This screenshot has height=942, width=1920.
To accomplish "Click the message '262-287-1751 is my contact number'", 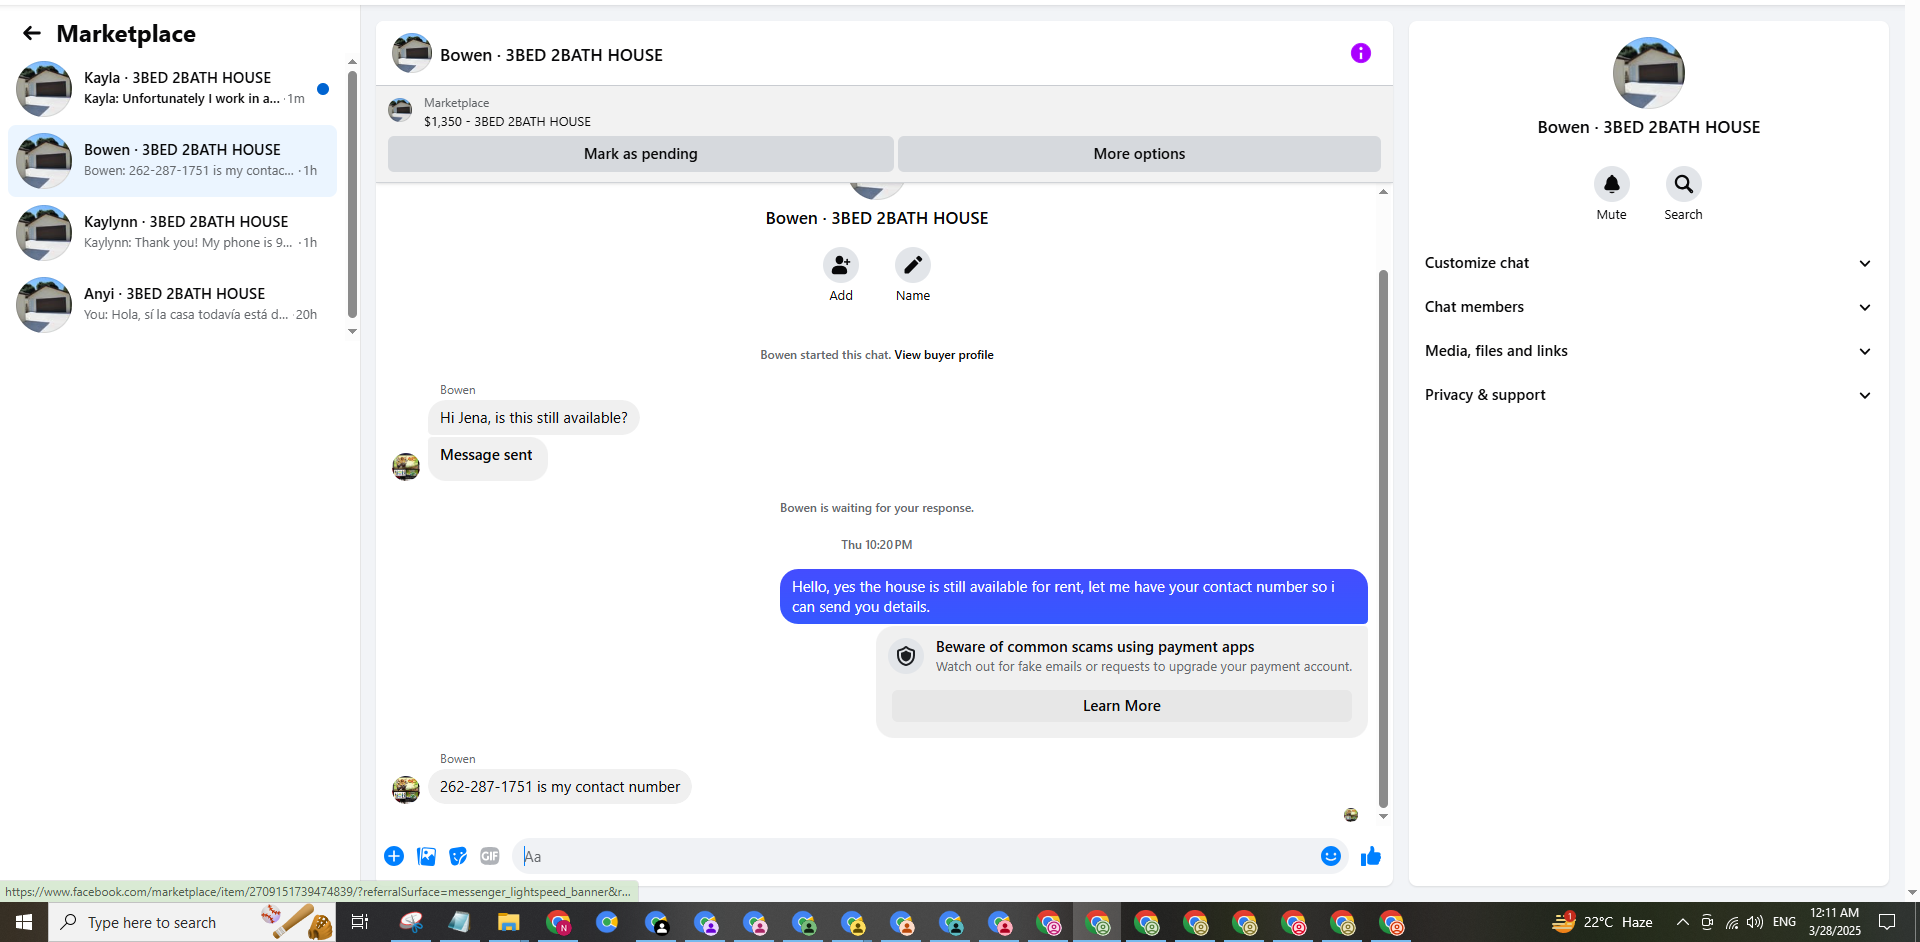I will coord(560,787).
